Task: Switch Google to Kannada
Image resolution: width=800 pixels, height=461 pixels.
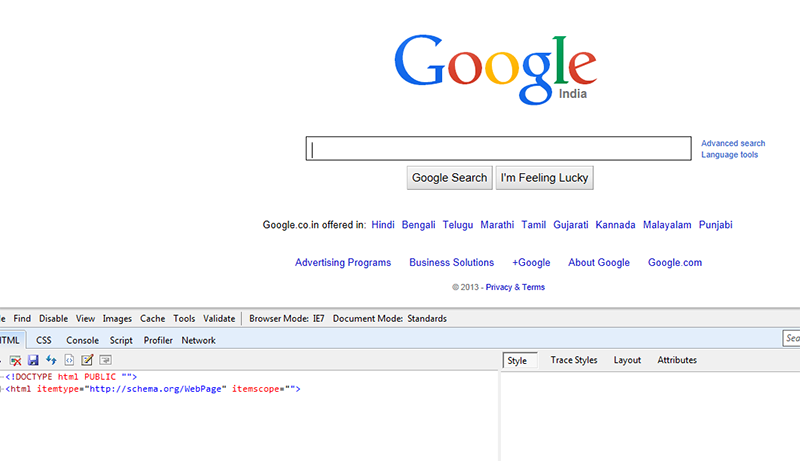Action: 615,225
